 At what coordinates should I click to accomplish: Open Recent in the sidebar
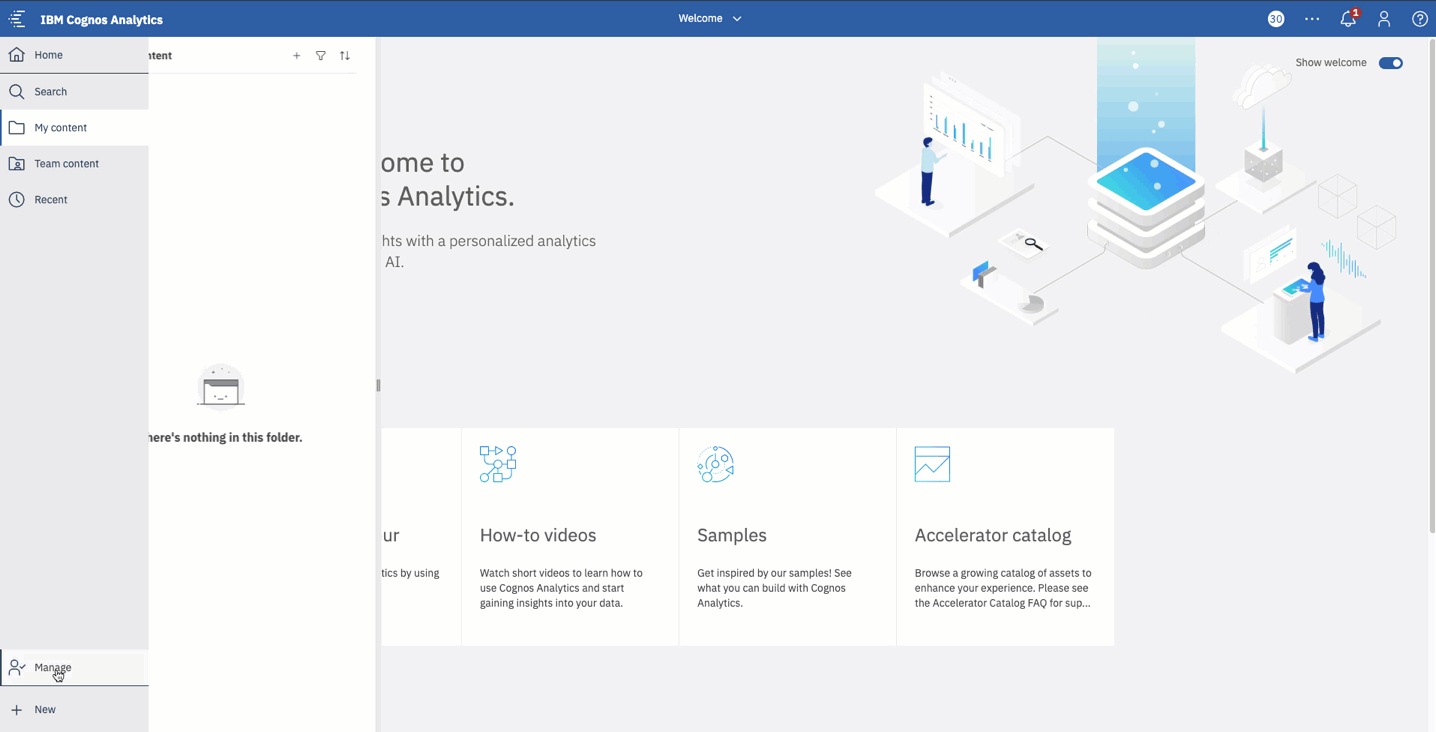tap(74, 199)
